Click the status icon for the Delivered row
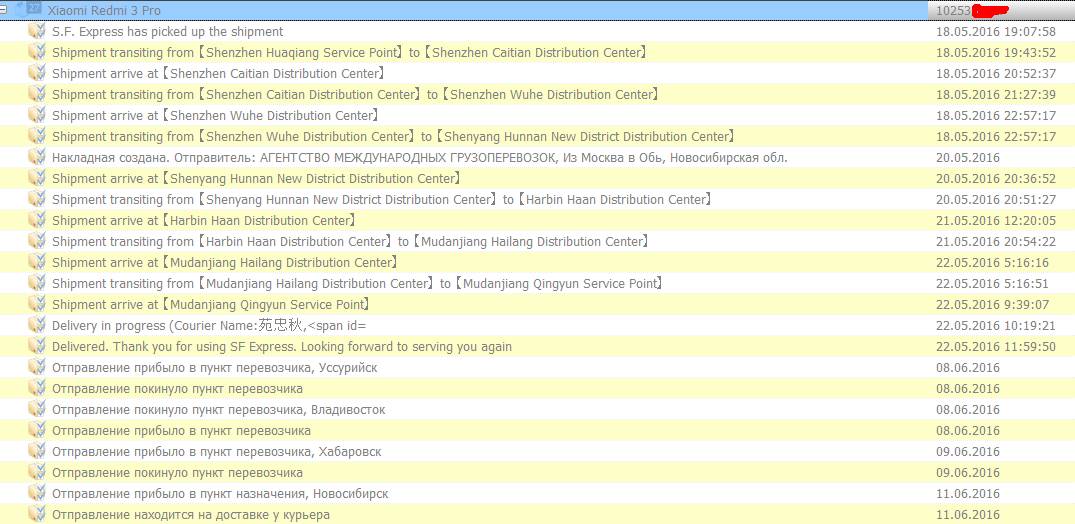Screen dimensions: 1075x524 pyautogui.click(x=37, y=346)
